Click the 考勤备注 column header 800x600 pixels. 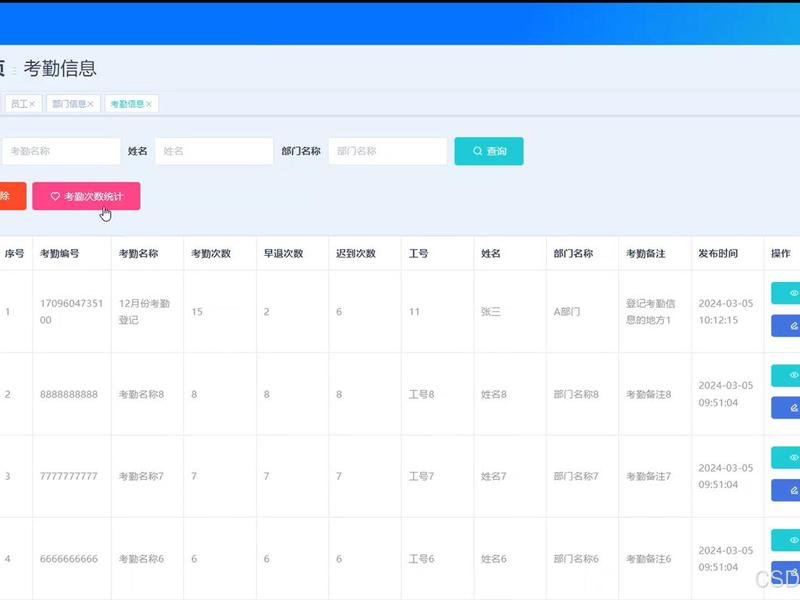pos(646,254)
